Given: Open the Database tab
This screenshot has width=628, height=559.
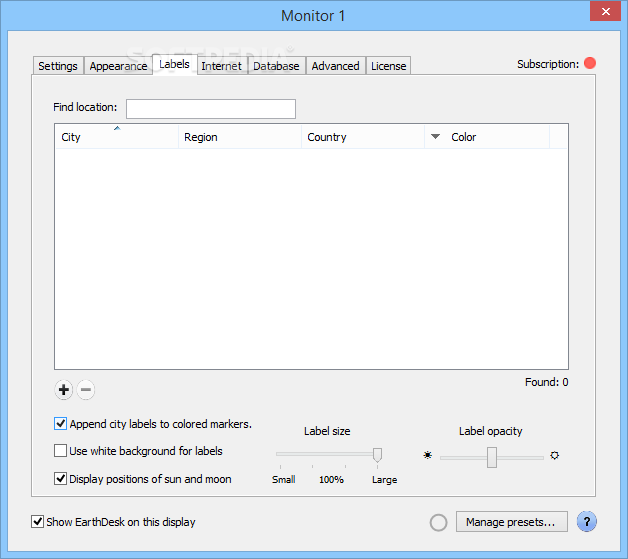Looking at the screenshot, I should tap(276, 66).
